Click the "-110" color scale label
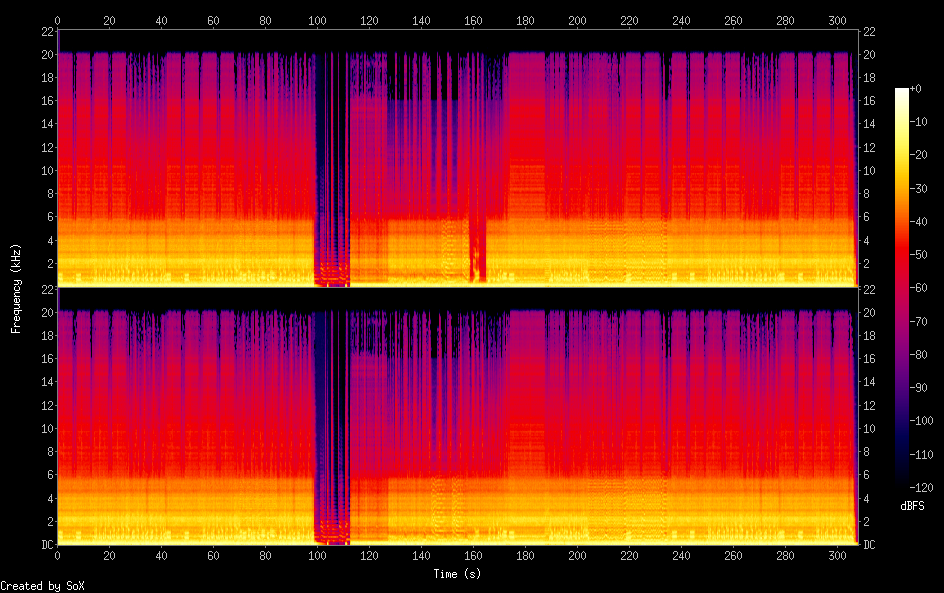Screen dimensions: 944x593 (x=921, y=455)
